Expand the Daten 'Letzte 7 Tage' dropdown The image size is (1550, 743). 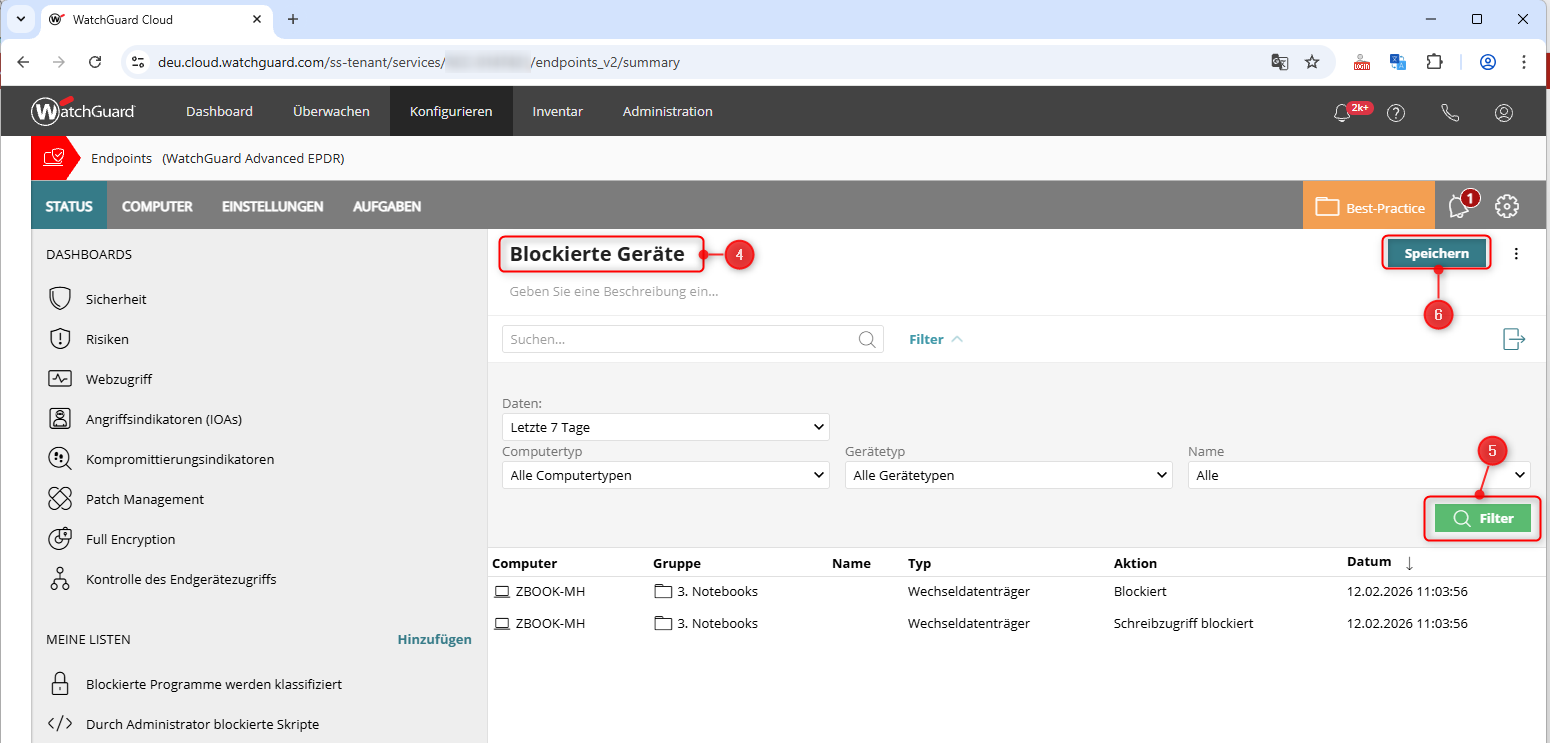(x=665, y=428)
